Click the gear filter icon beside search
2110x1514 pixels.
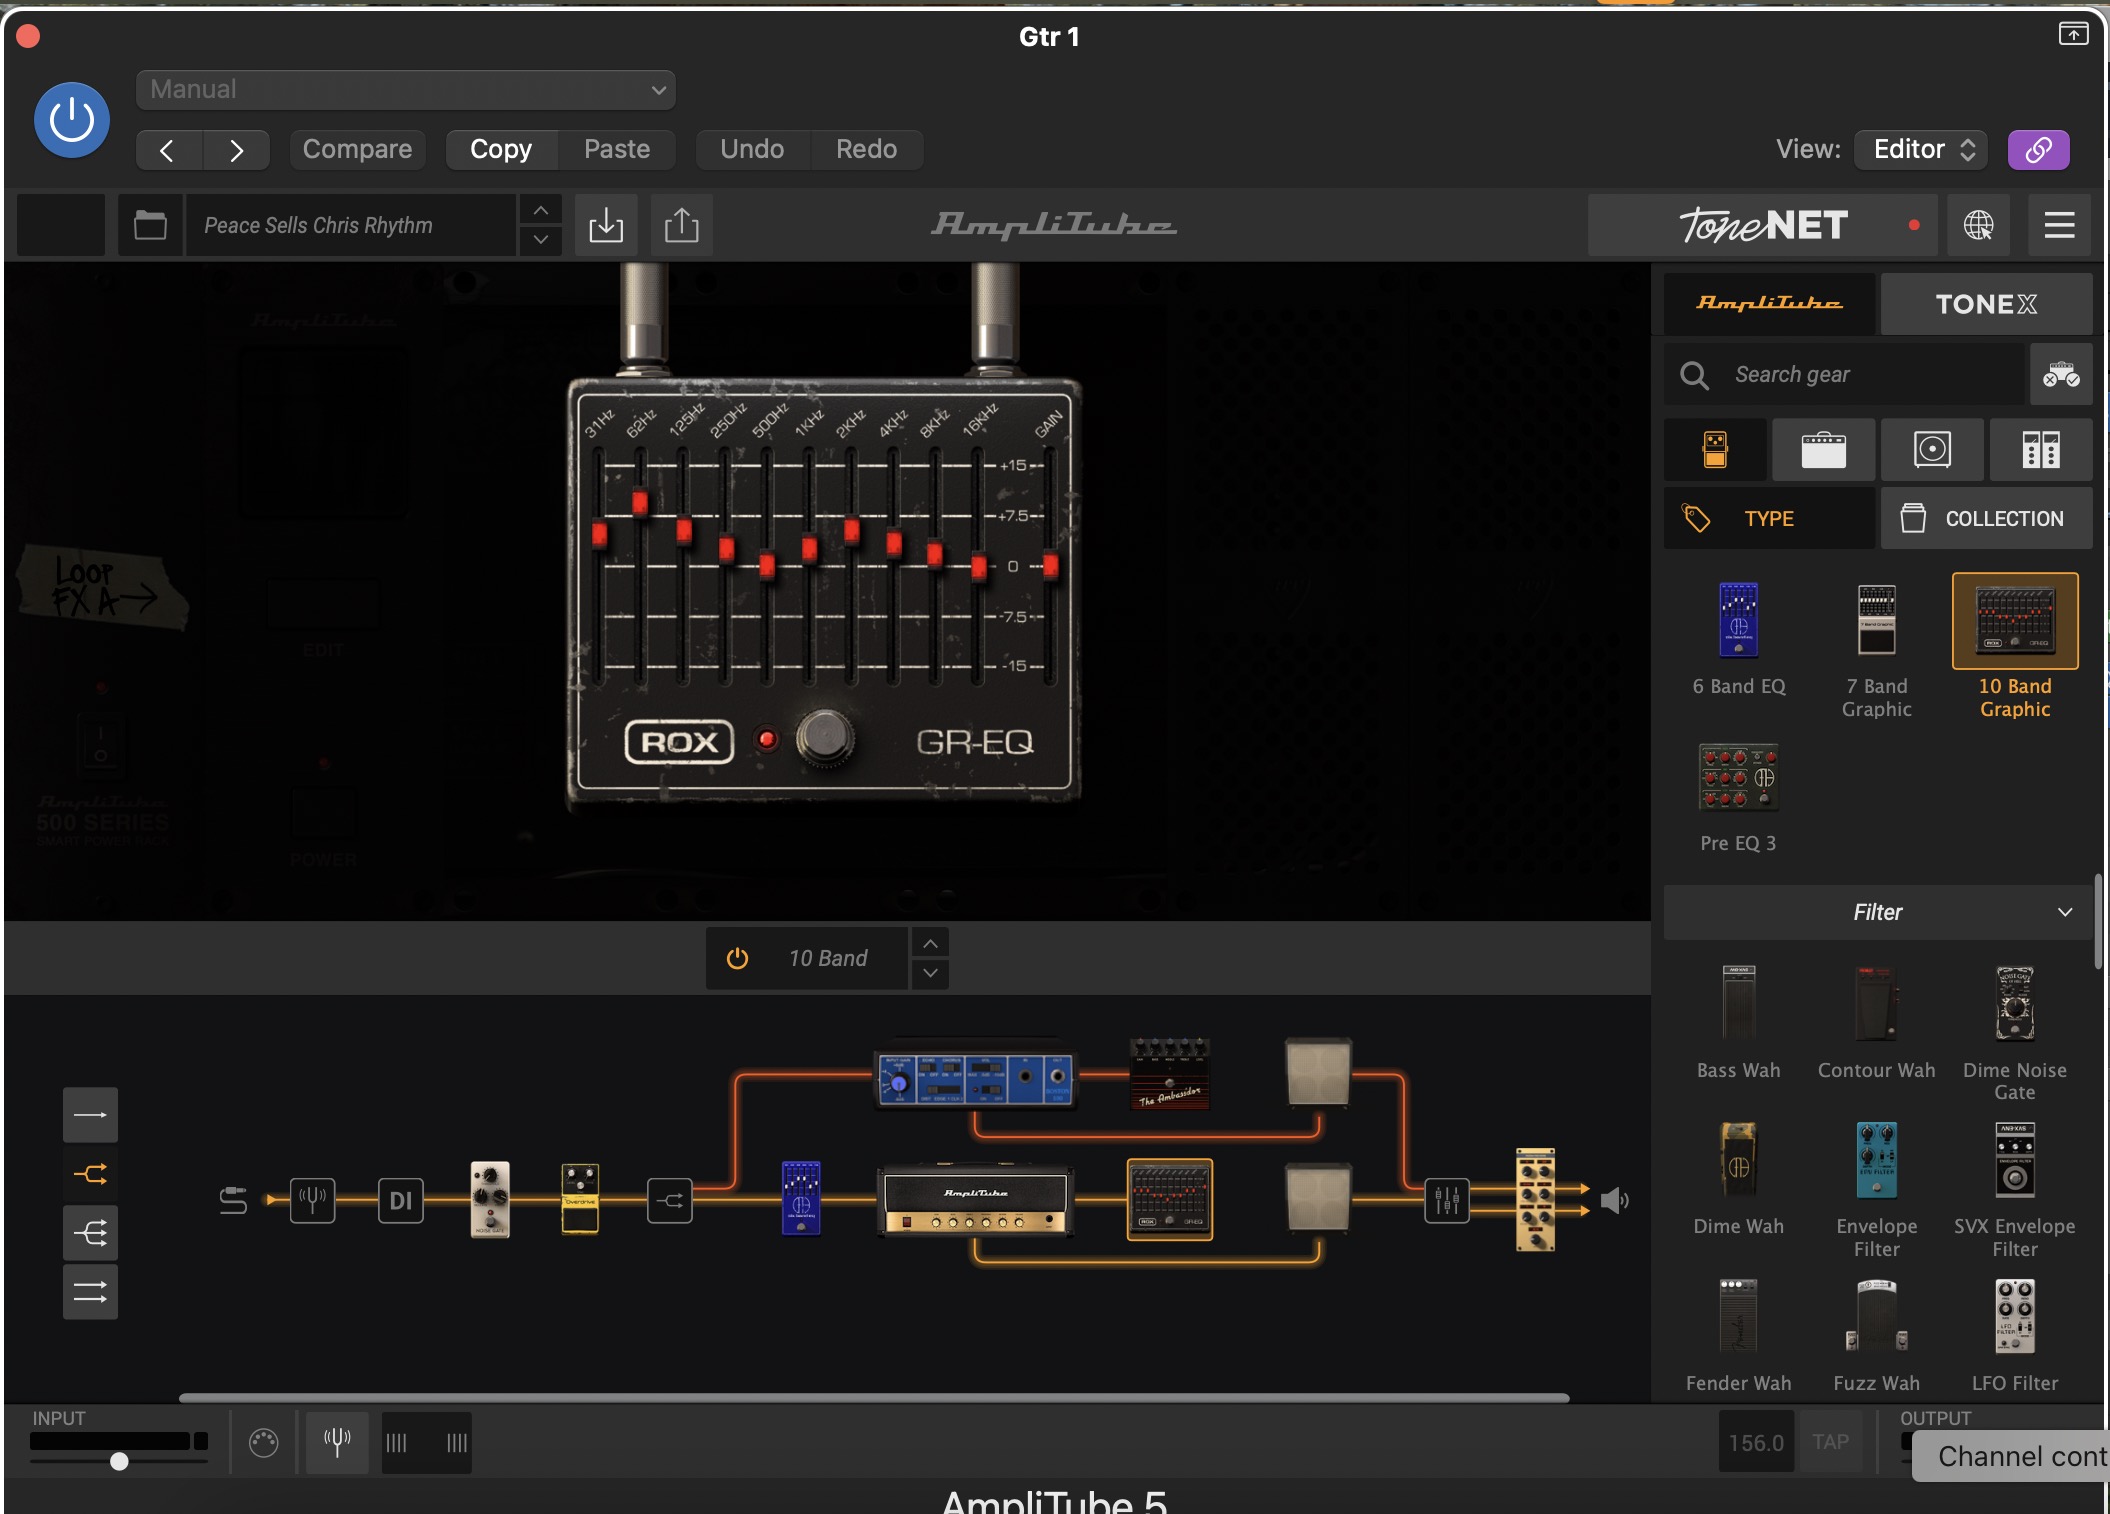2061,375
